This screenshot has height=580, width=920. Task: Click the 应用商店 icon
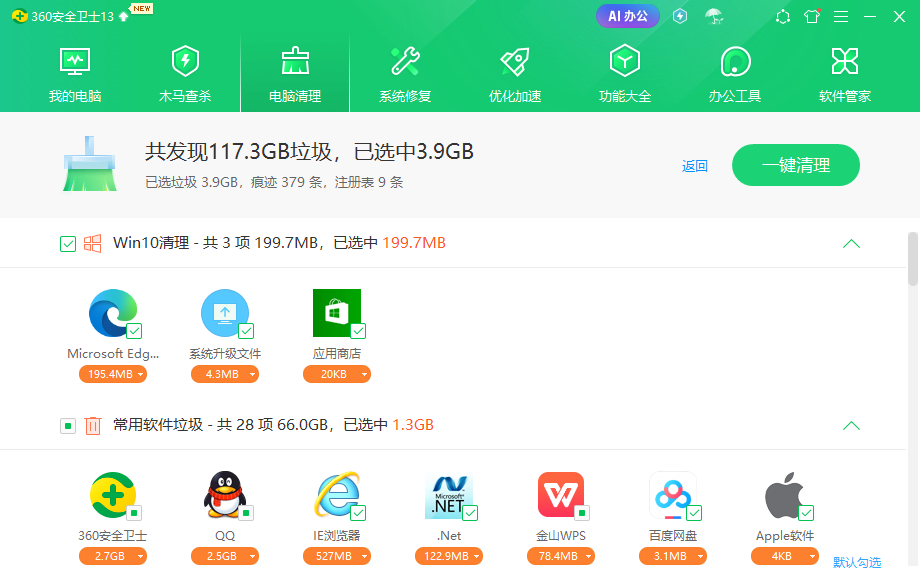pyautogui.click(x=337, y=313)
